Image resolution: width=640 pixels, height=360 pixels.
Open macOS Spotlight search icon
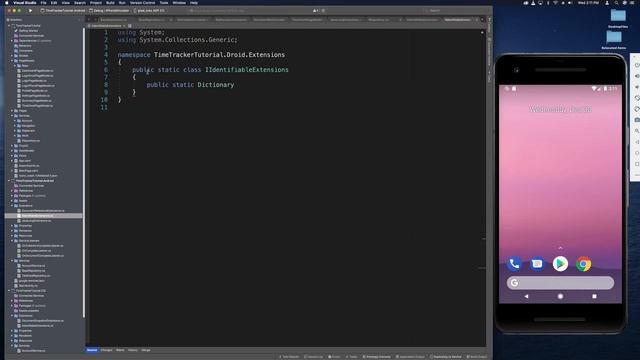(x=616, y=2)
